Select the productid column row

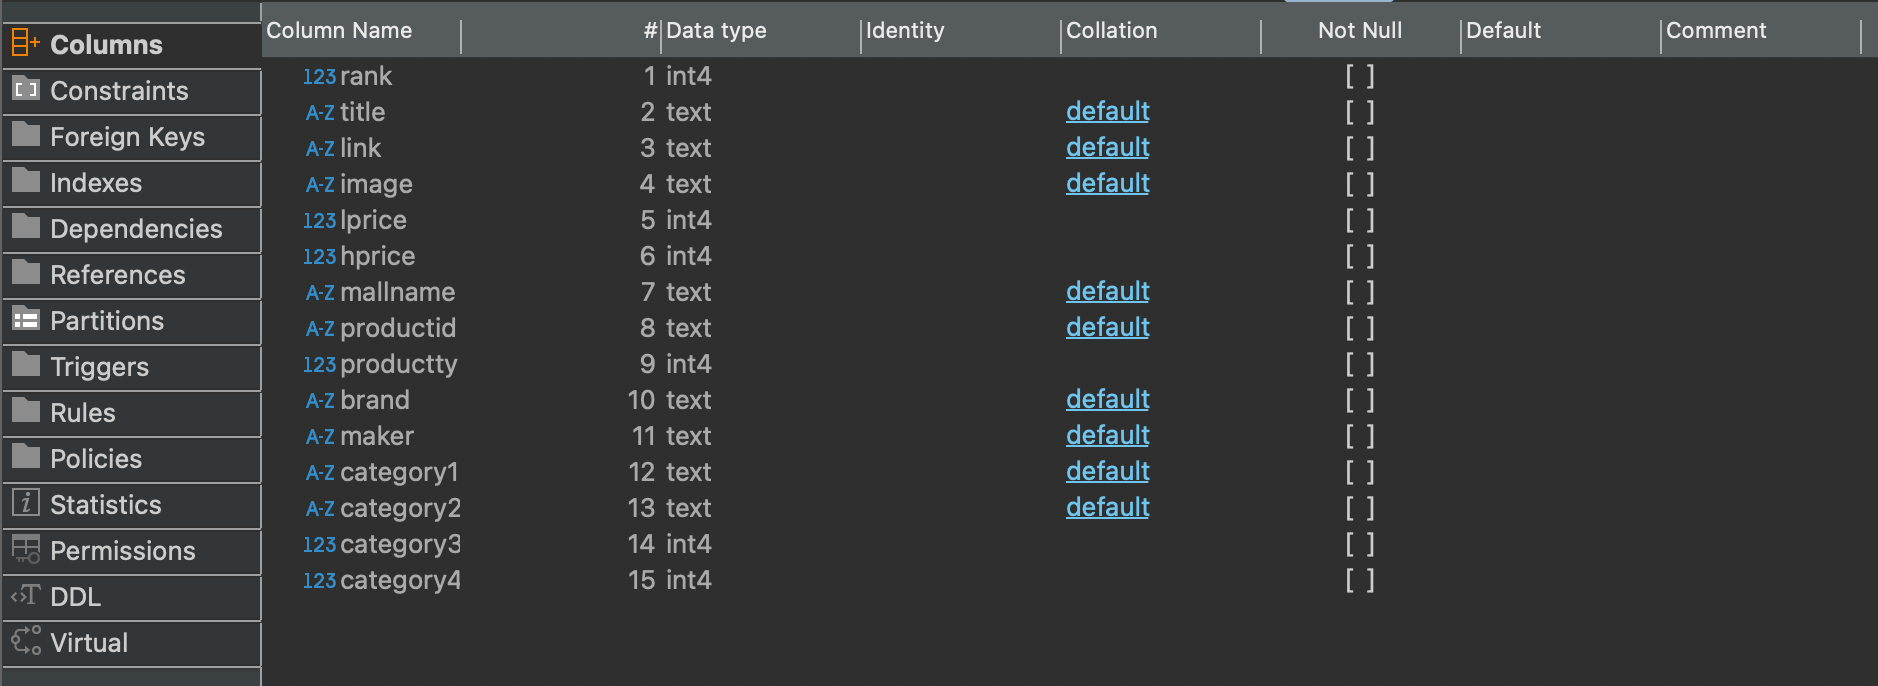click(1069, 328)
